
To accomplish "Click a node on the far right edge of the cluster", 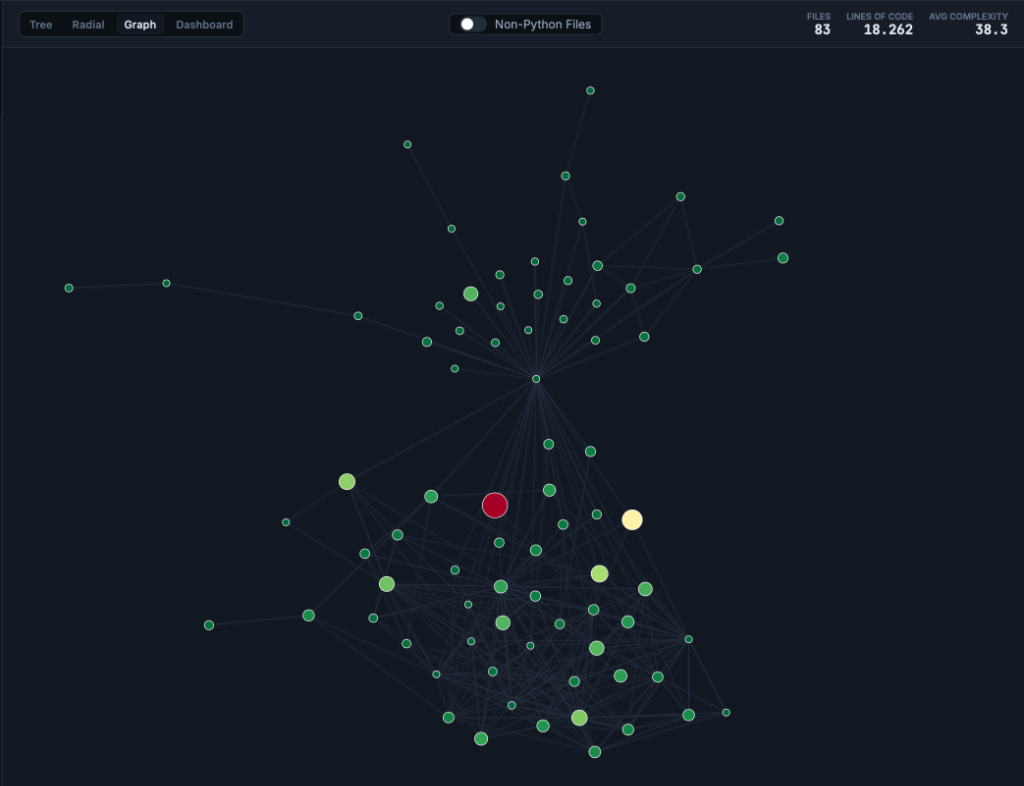I will pos(724,712).
